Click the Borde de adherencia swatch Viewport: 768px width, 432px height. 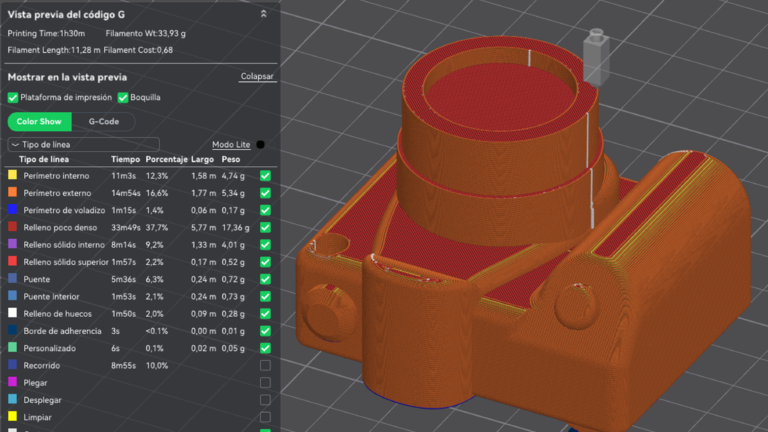coord(13,330)
